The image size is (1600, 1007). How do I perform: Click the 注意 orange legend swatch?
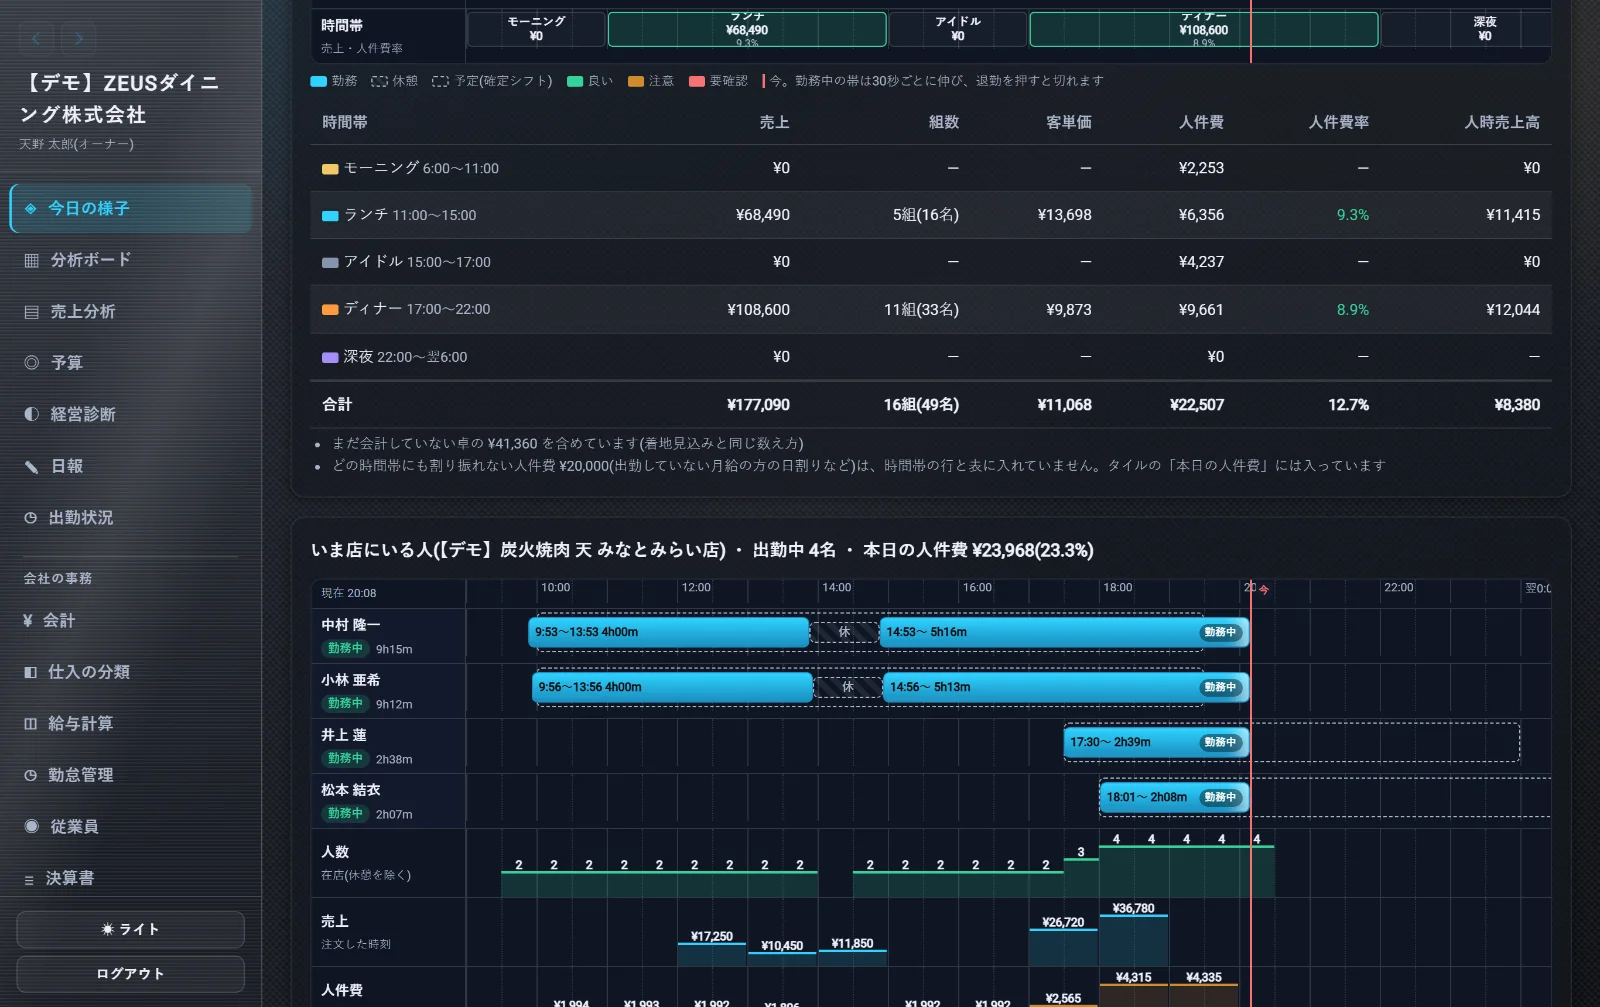tap(636, 81)
